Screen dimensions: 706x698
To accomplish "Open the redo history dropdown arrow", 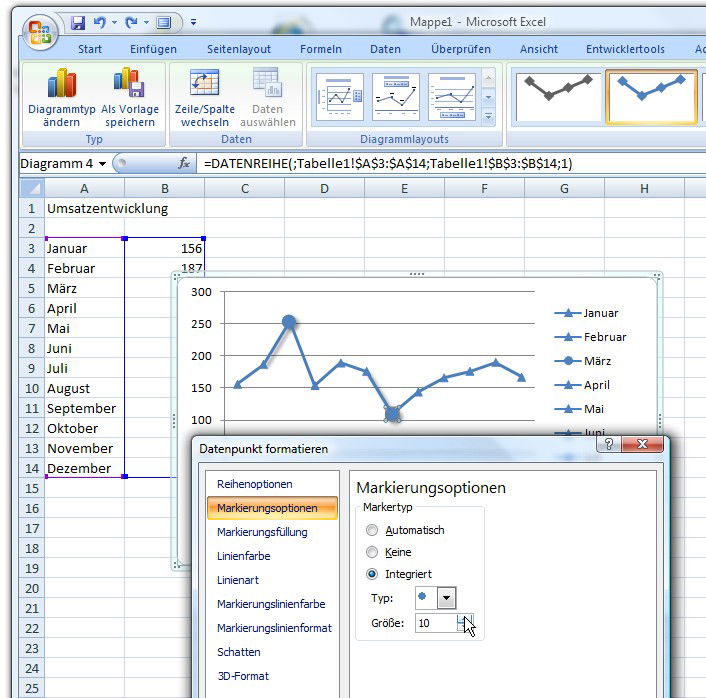I will [146, 22].
